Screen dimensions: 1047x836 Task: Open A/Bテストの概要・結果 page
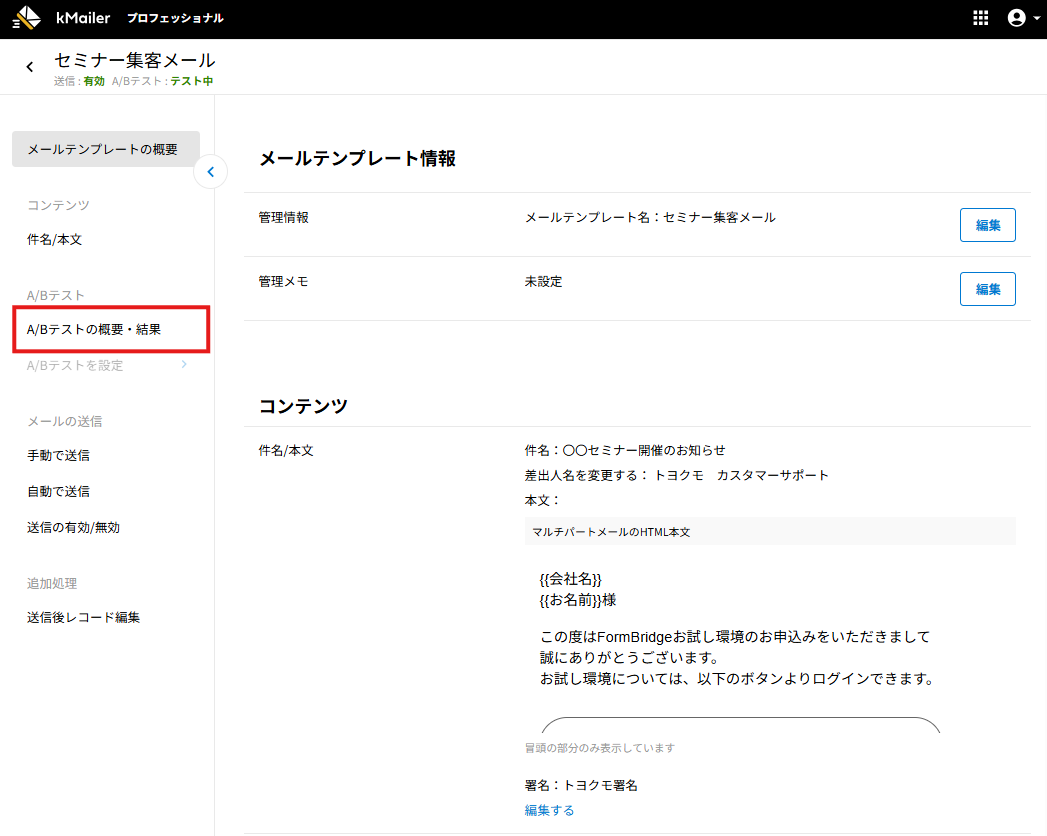[x=94, y=330]
